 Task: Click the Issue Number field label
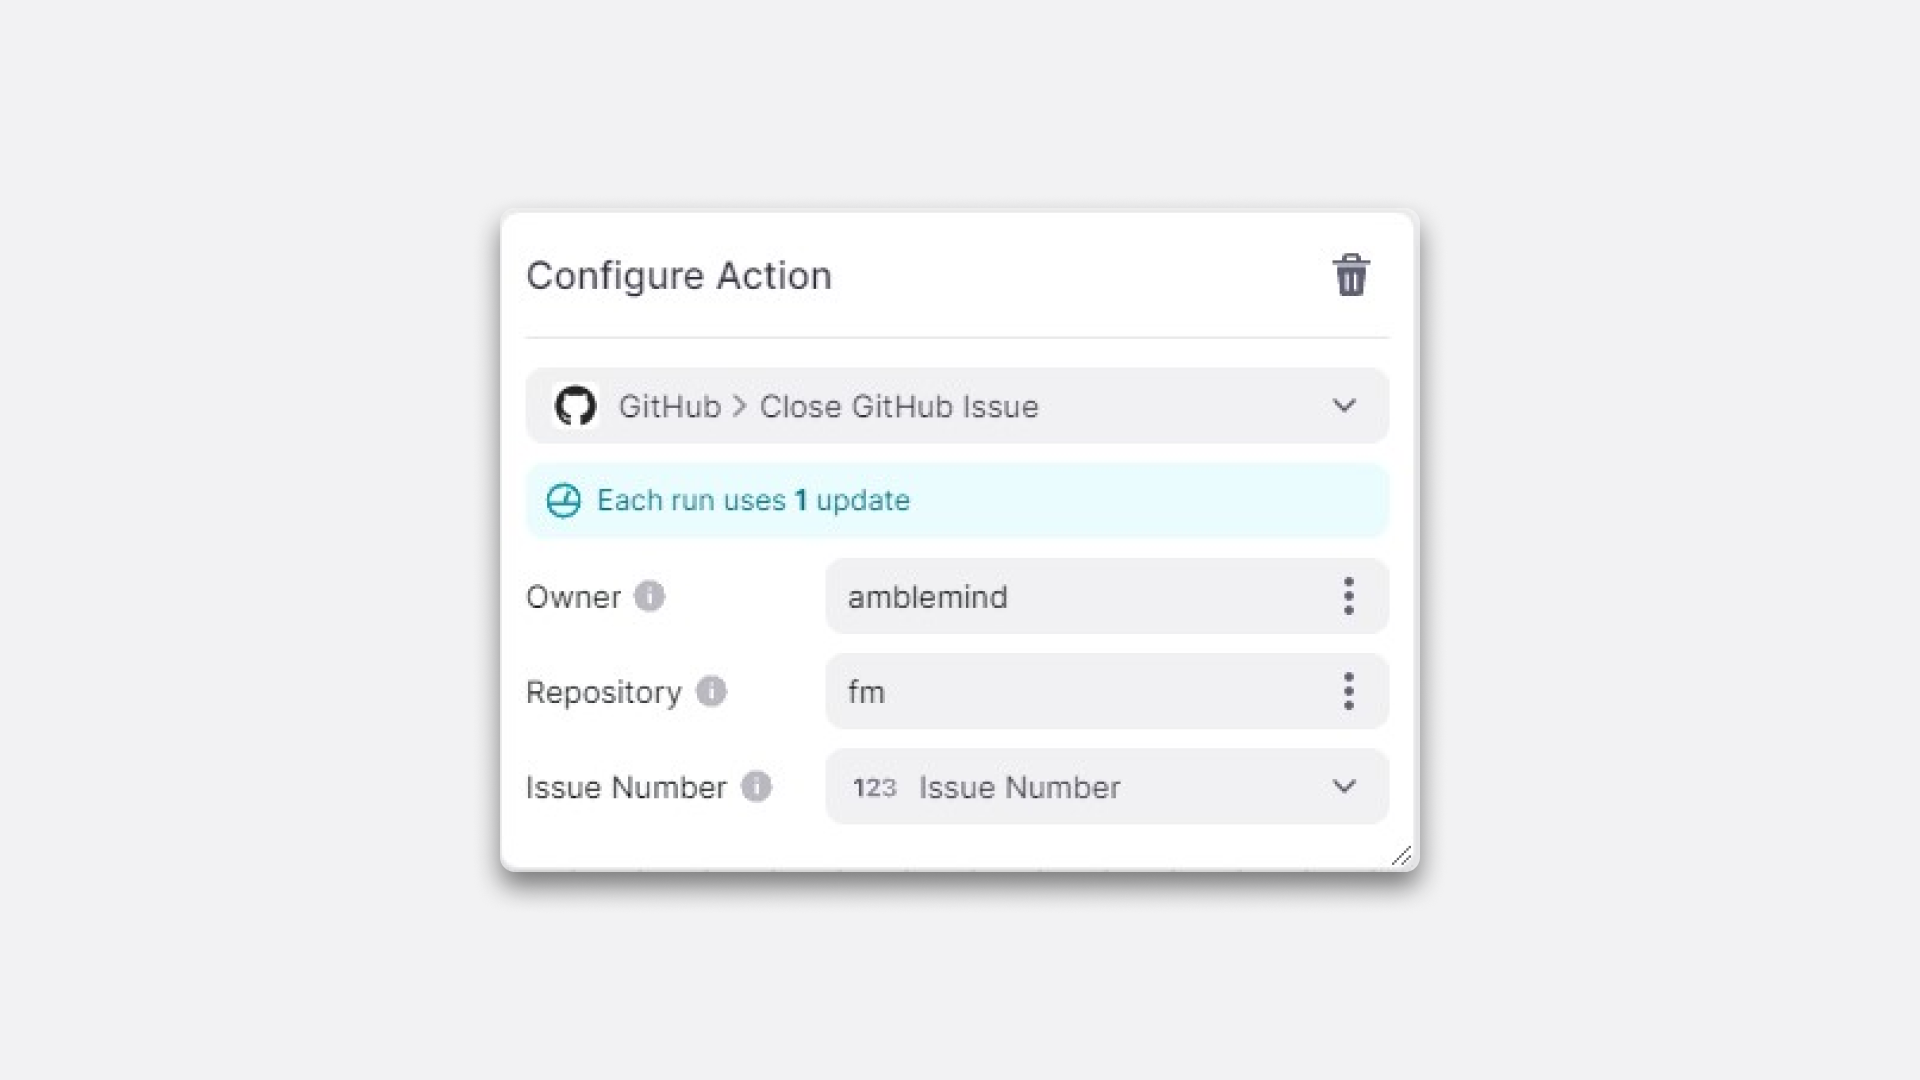click(x=626, y=788)
